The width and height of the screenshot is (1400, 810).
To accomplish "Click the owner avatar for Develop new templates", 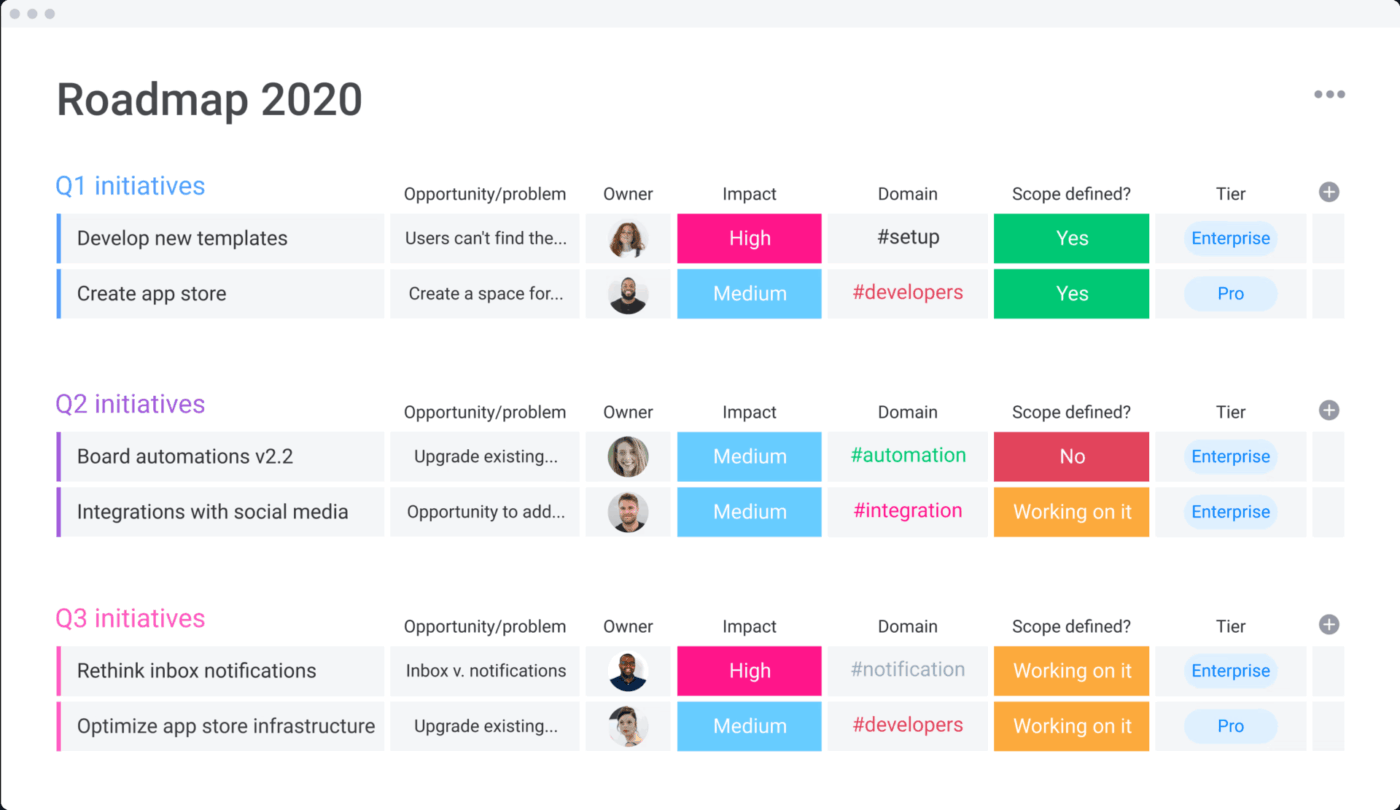I will 628,238.
